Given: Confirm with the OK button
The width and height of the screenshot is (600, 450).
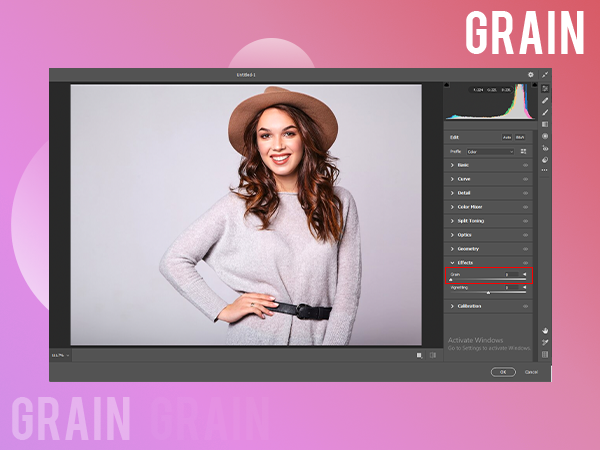Looking at the screenshot, I should [x=503, y=372].
